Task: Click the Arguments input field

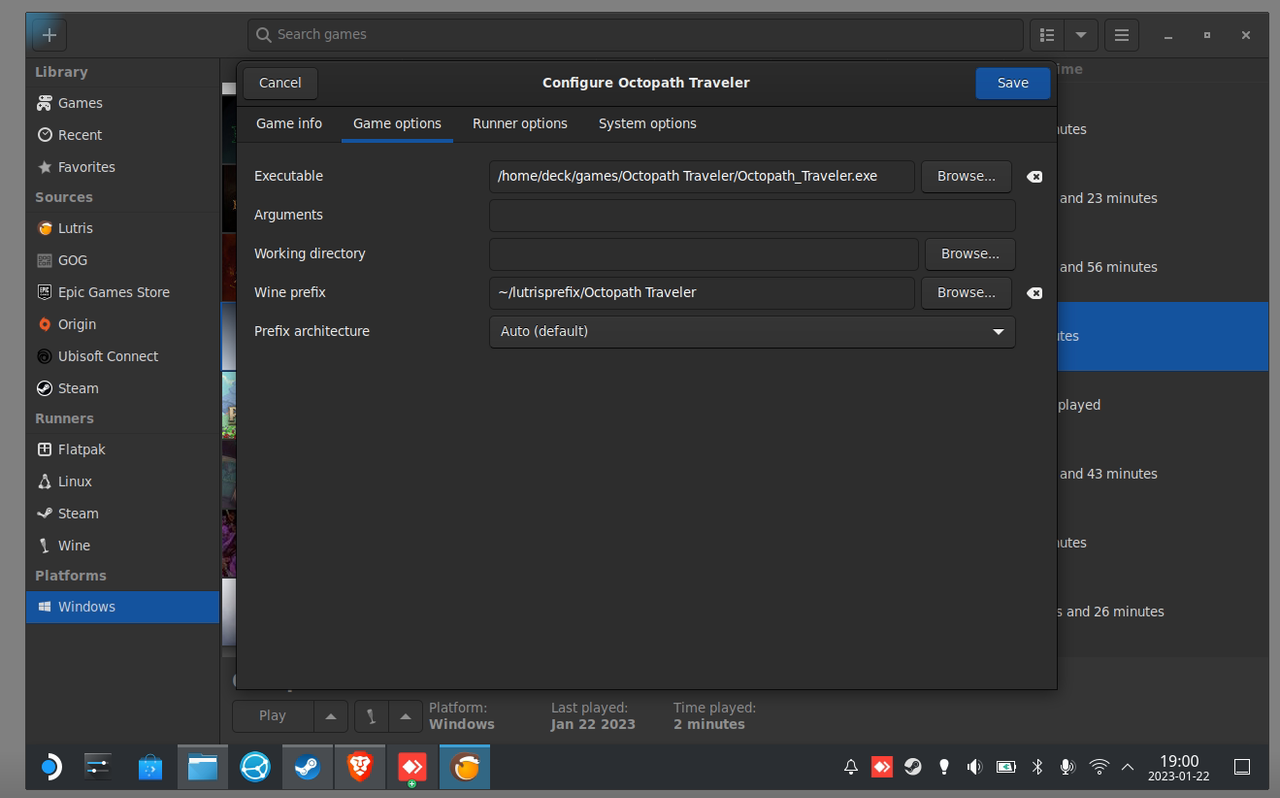Action: click(752, 215)
